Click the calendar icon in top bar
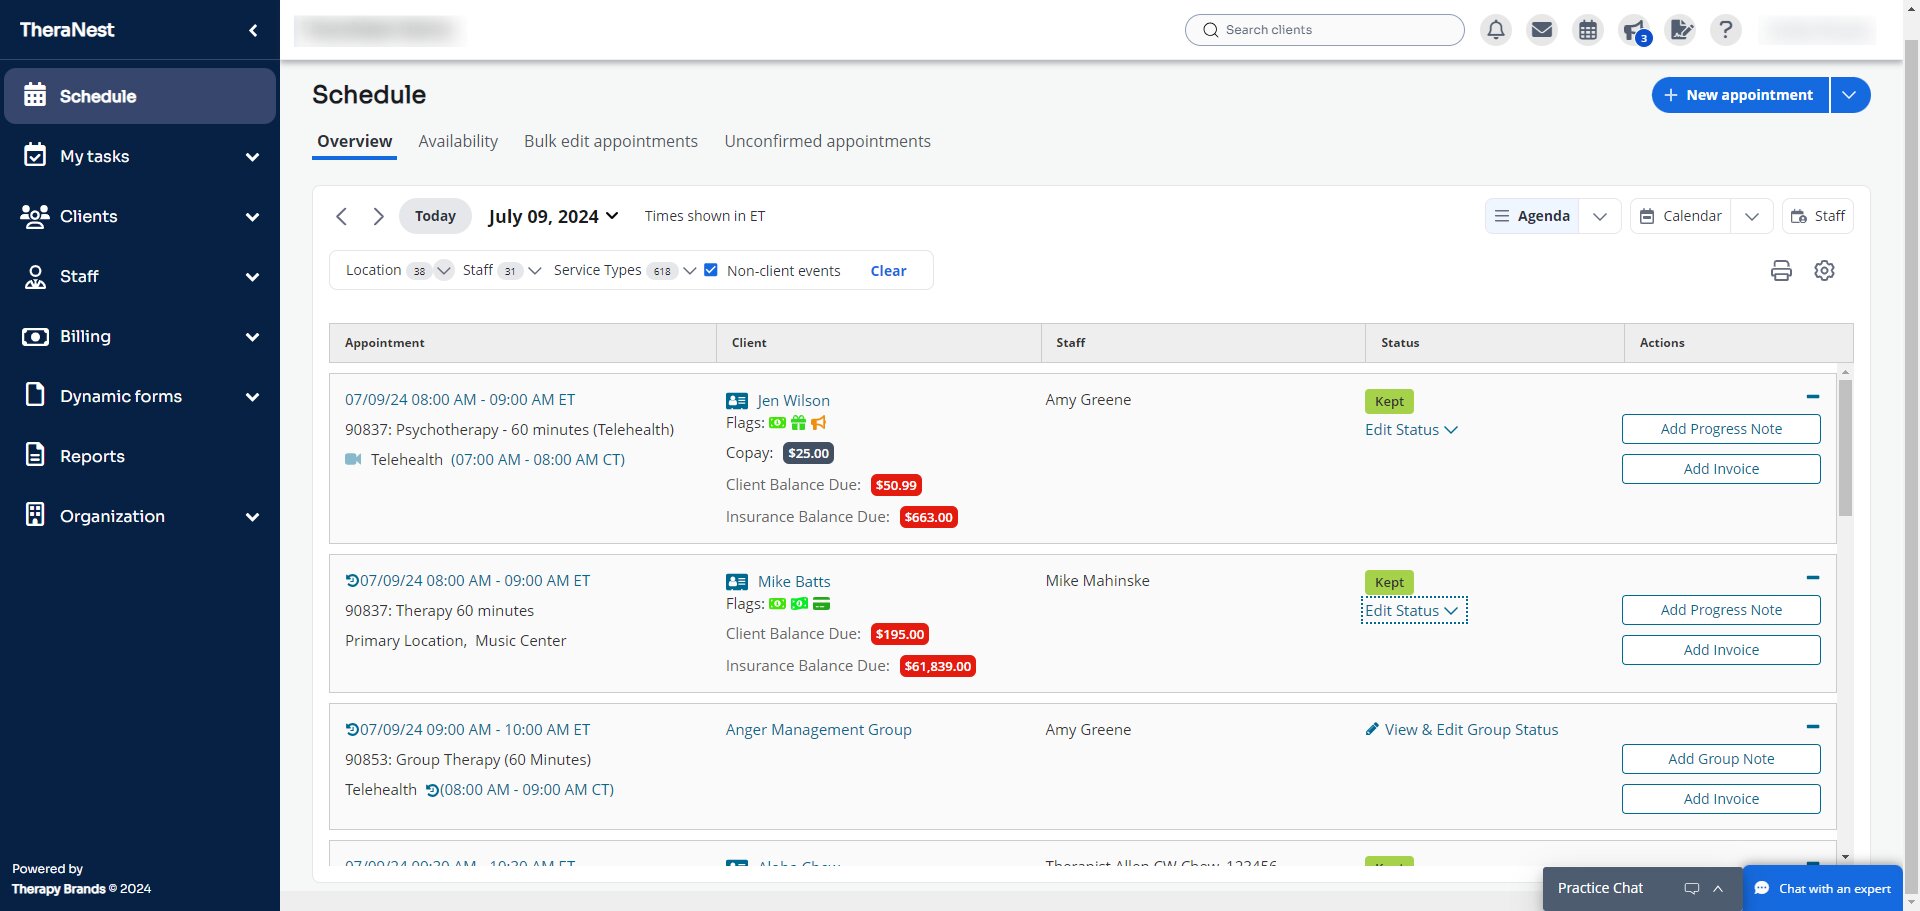This screenshot has height=911, width=1920. click(1588, 30)
